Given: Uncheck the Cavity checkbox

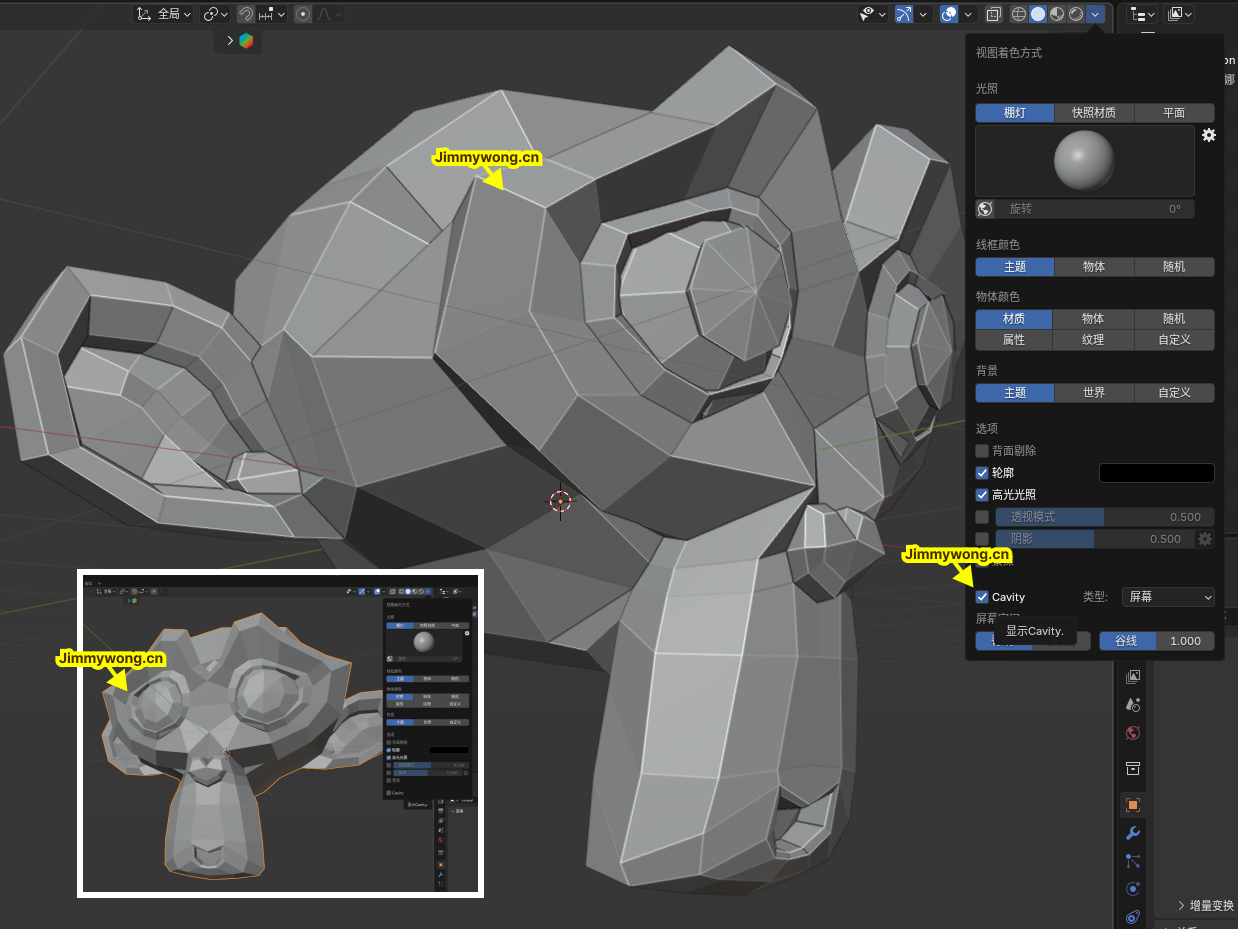Looking at the screenshot, I should (x=982, y=597).
